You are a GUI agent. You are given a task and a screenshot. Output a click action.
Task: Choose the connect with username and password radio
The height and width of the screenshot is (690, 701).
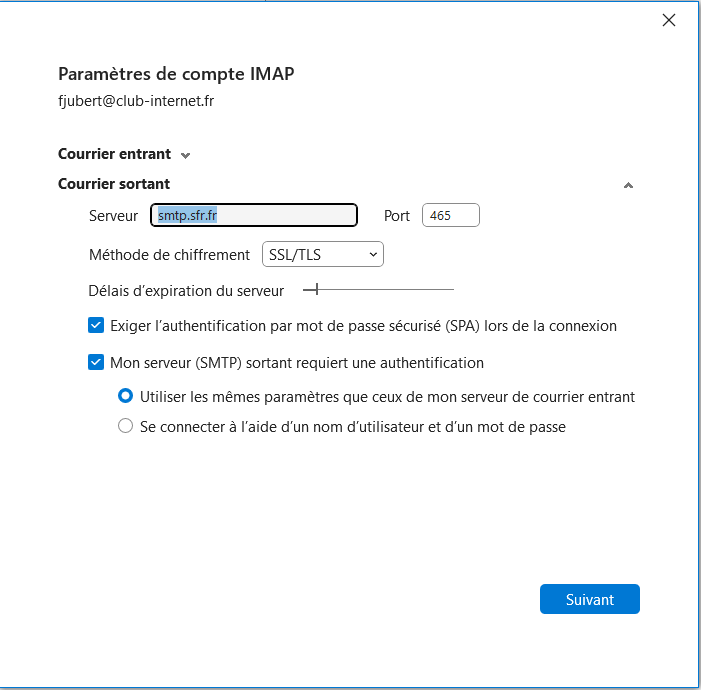(126, 426)
